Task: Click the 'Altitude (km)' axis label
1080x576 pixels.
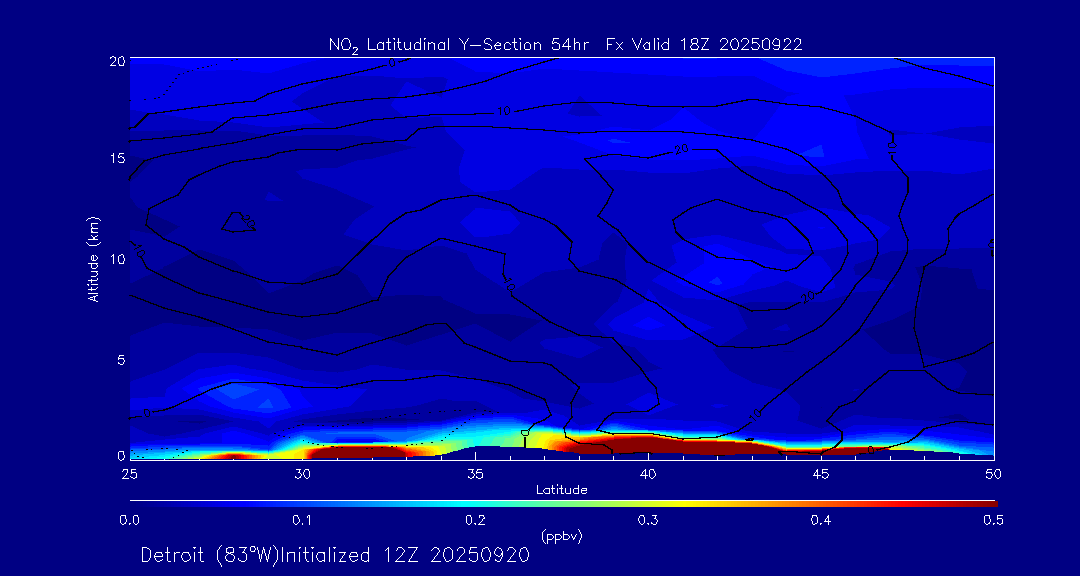Action: [94, 258]
